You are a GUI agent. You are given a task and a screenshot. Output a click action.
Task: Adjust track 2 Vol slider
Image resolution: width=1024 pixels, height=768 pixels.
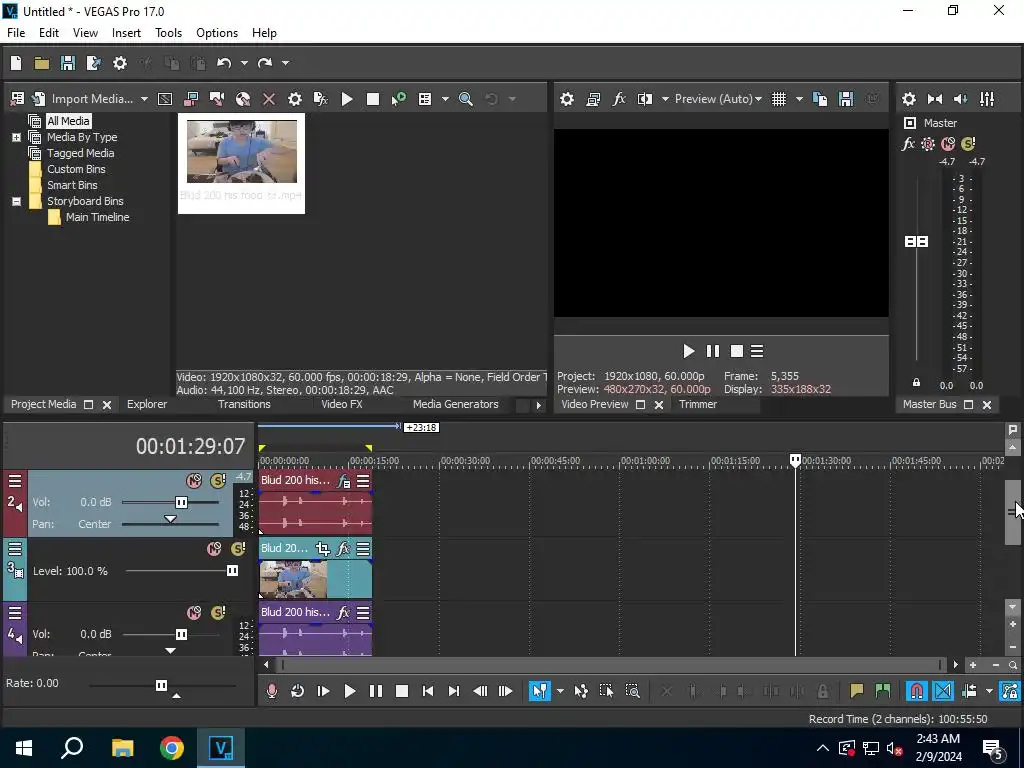tap(182, 502)
